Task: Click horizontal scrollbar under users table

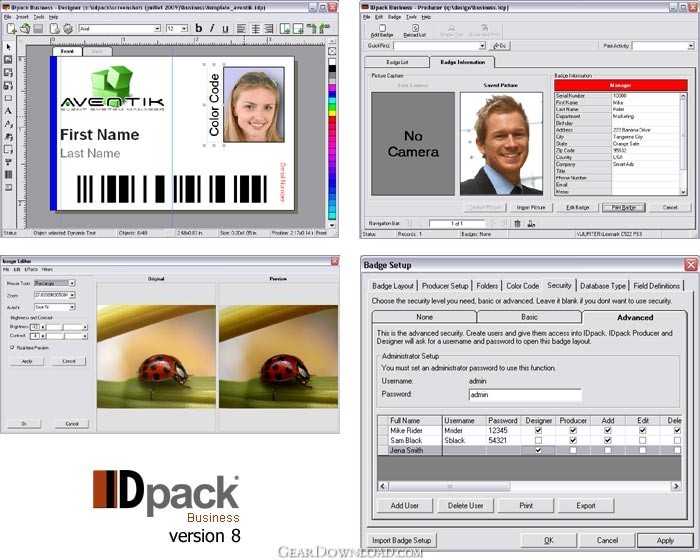Action: tap(529, 486)
